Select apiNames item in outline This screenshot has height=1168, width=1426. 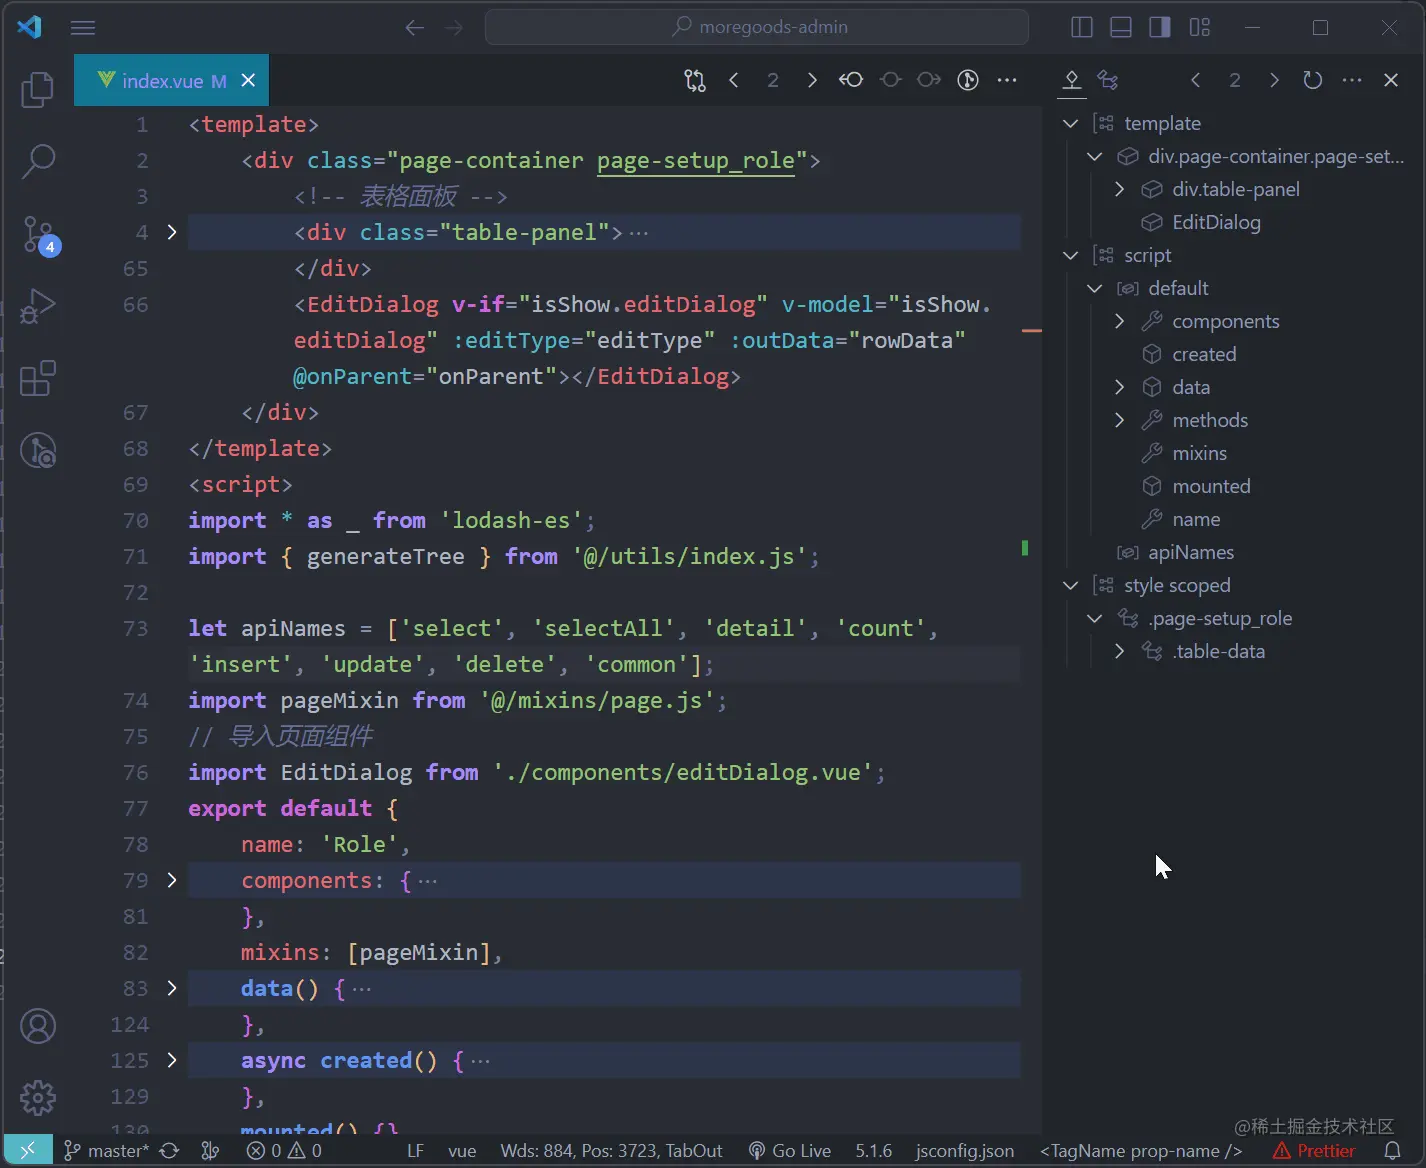click(1191, 552)
